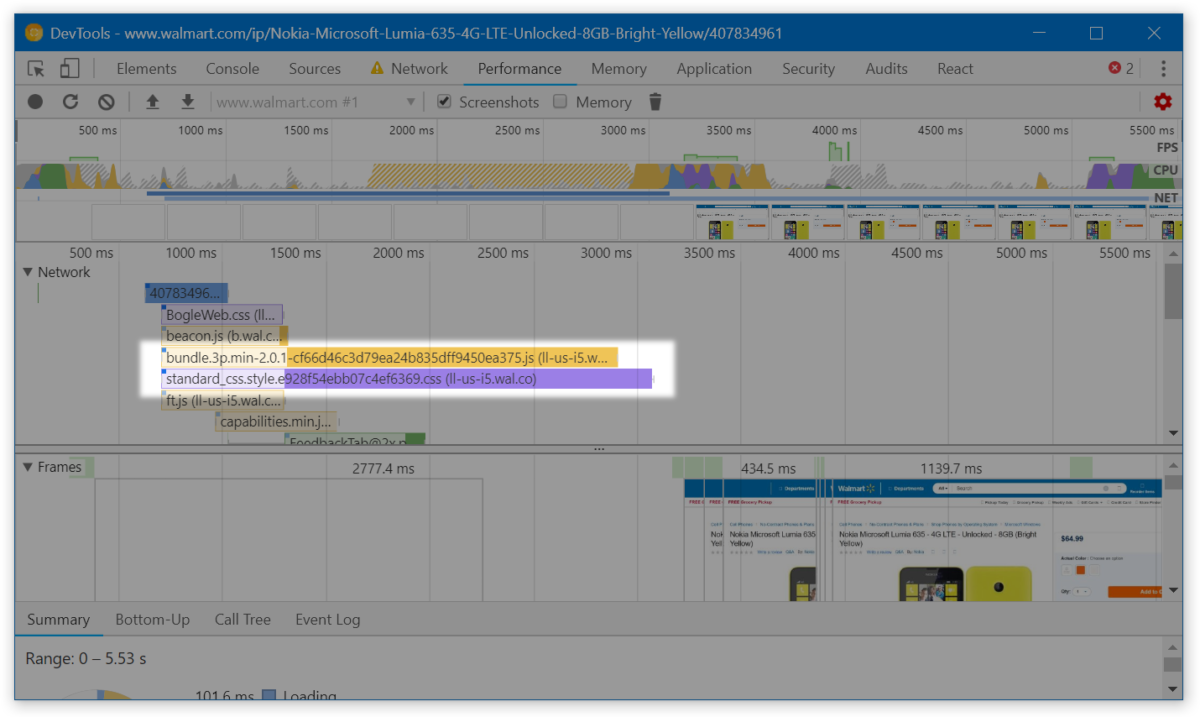Viewport: 1200px width, 717px height.
Task: Toggle the device toolbar emulation icon
Action: click(68, 66)
